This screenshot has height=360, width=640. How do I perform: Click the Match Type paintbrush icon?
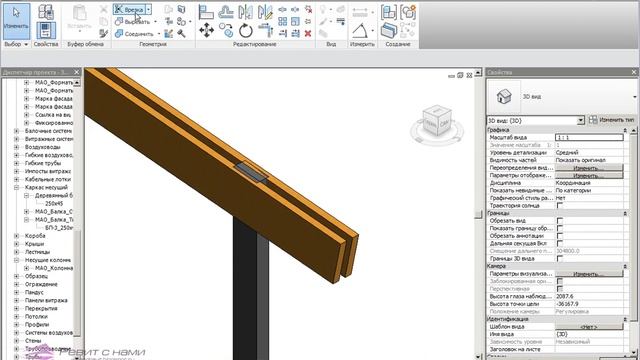104,33
